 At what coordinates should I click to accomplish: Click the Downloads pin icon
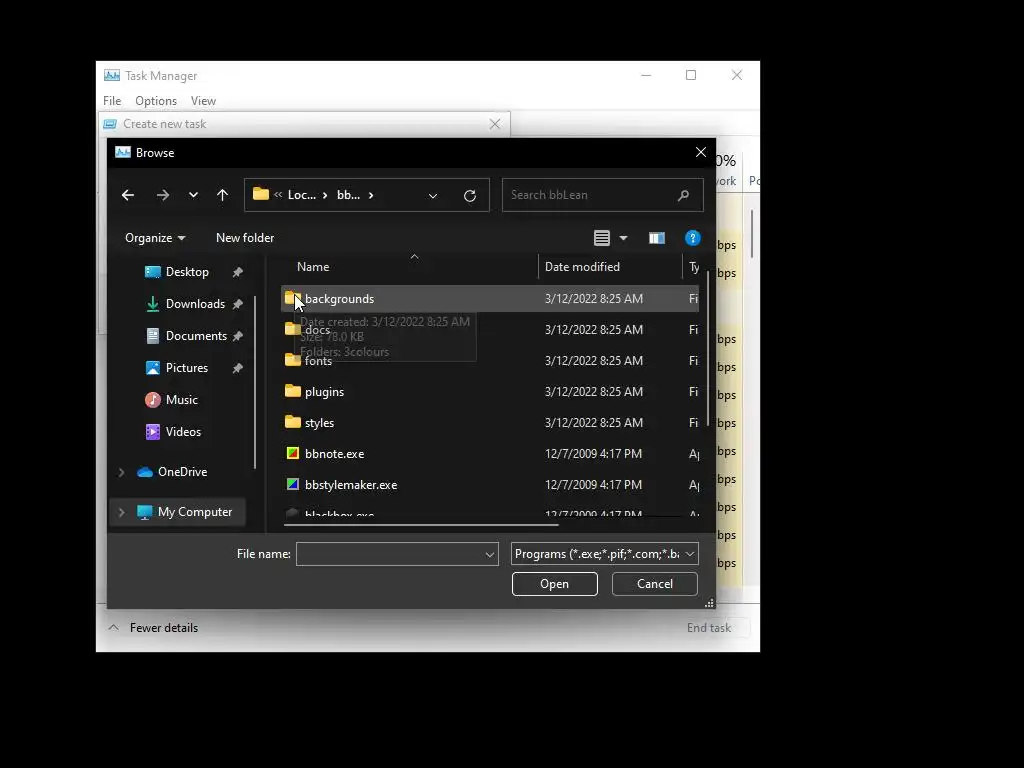coord(238,304)
